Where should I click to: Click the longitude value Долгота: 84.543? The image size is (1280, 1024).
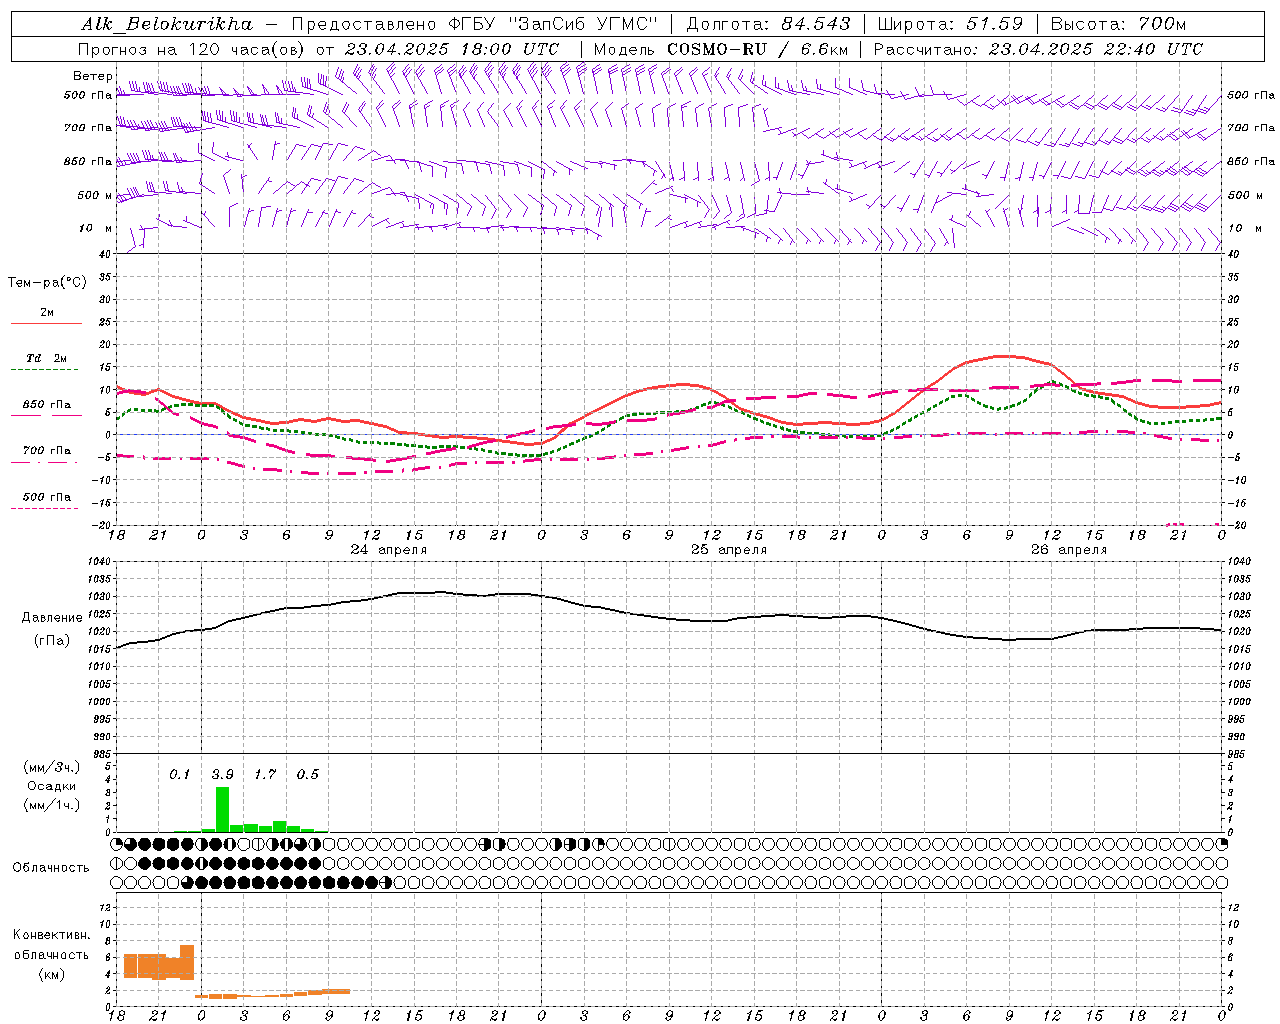769,24
